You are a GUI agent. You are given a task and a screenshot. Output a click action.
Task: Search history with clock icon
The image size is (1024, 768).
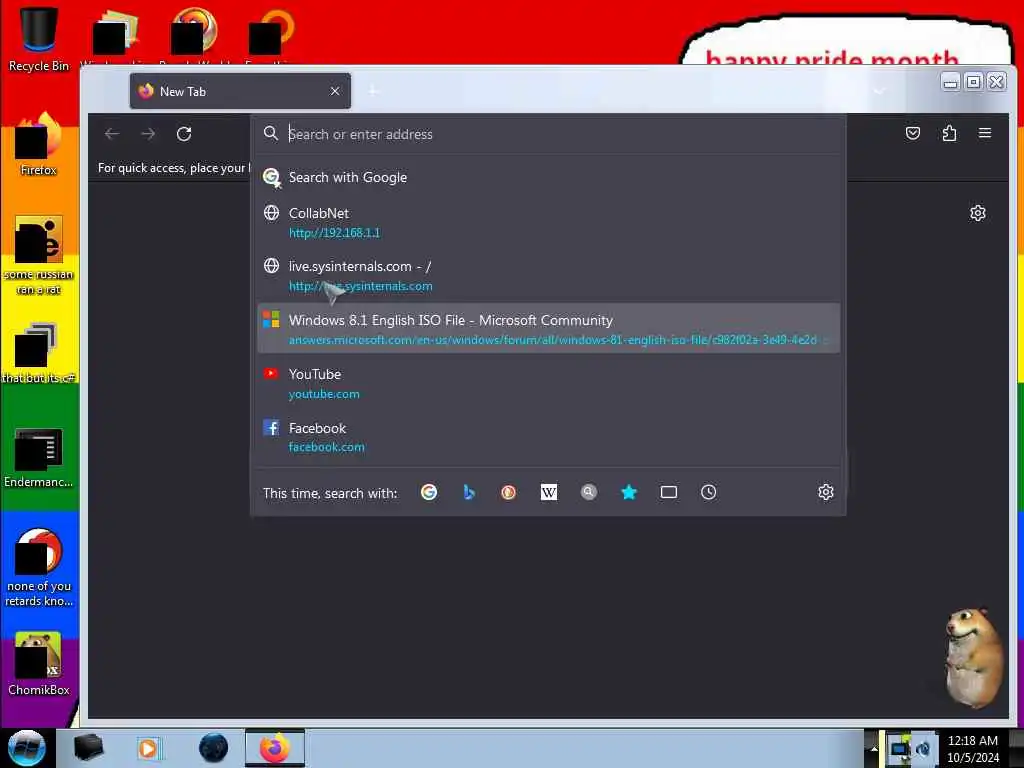click(x=709, y=492)
